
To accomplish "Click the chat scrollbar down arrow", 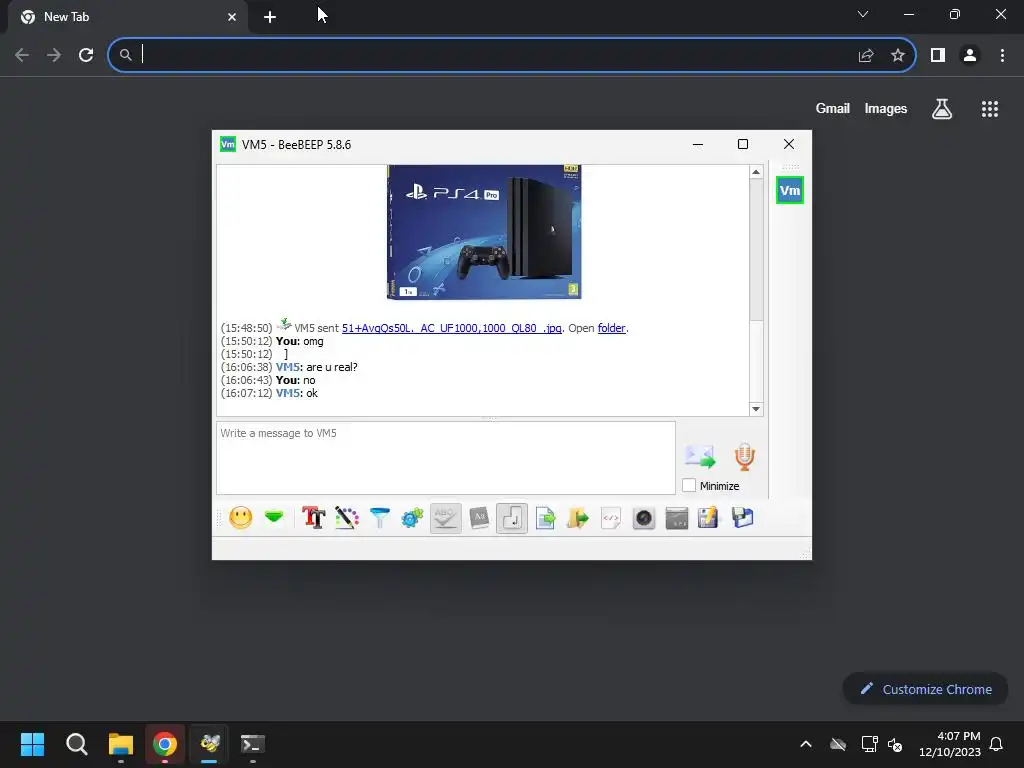I will pyautogui.click(x=756, y=409).
